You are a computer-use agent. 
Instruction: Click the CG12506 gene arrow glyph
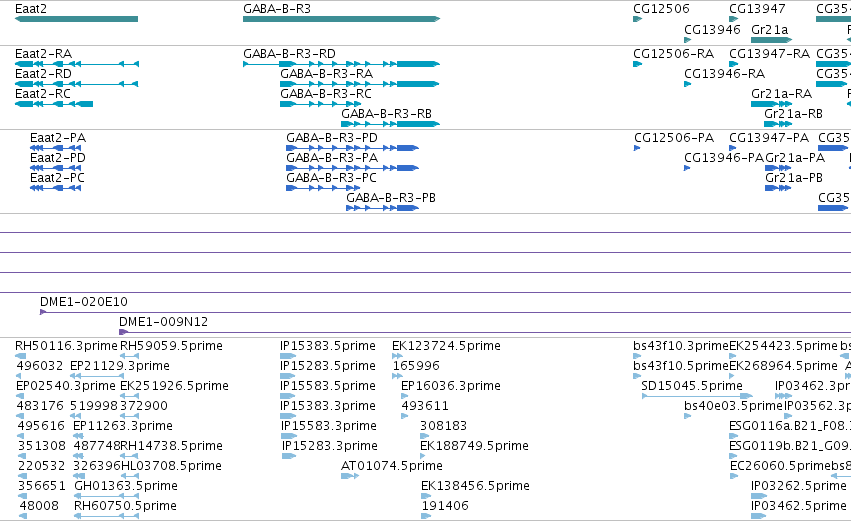pos(638,19)
